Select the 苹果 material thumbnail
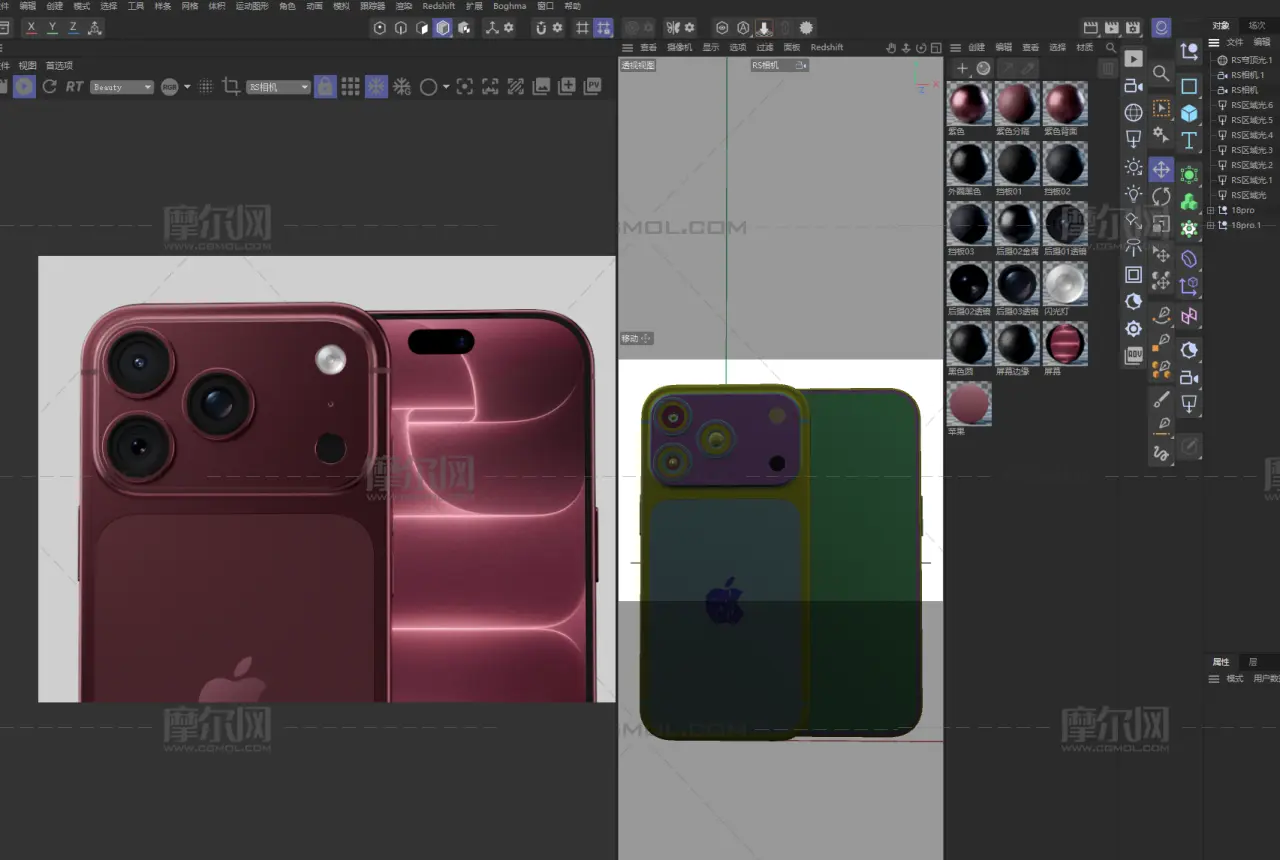 [x=969, y=404]
